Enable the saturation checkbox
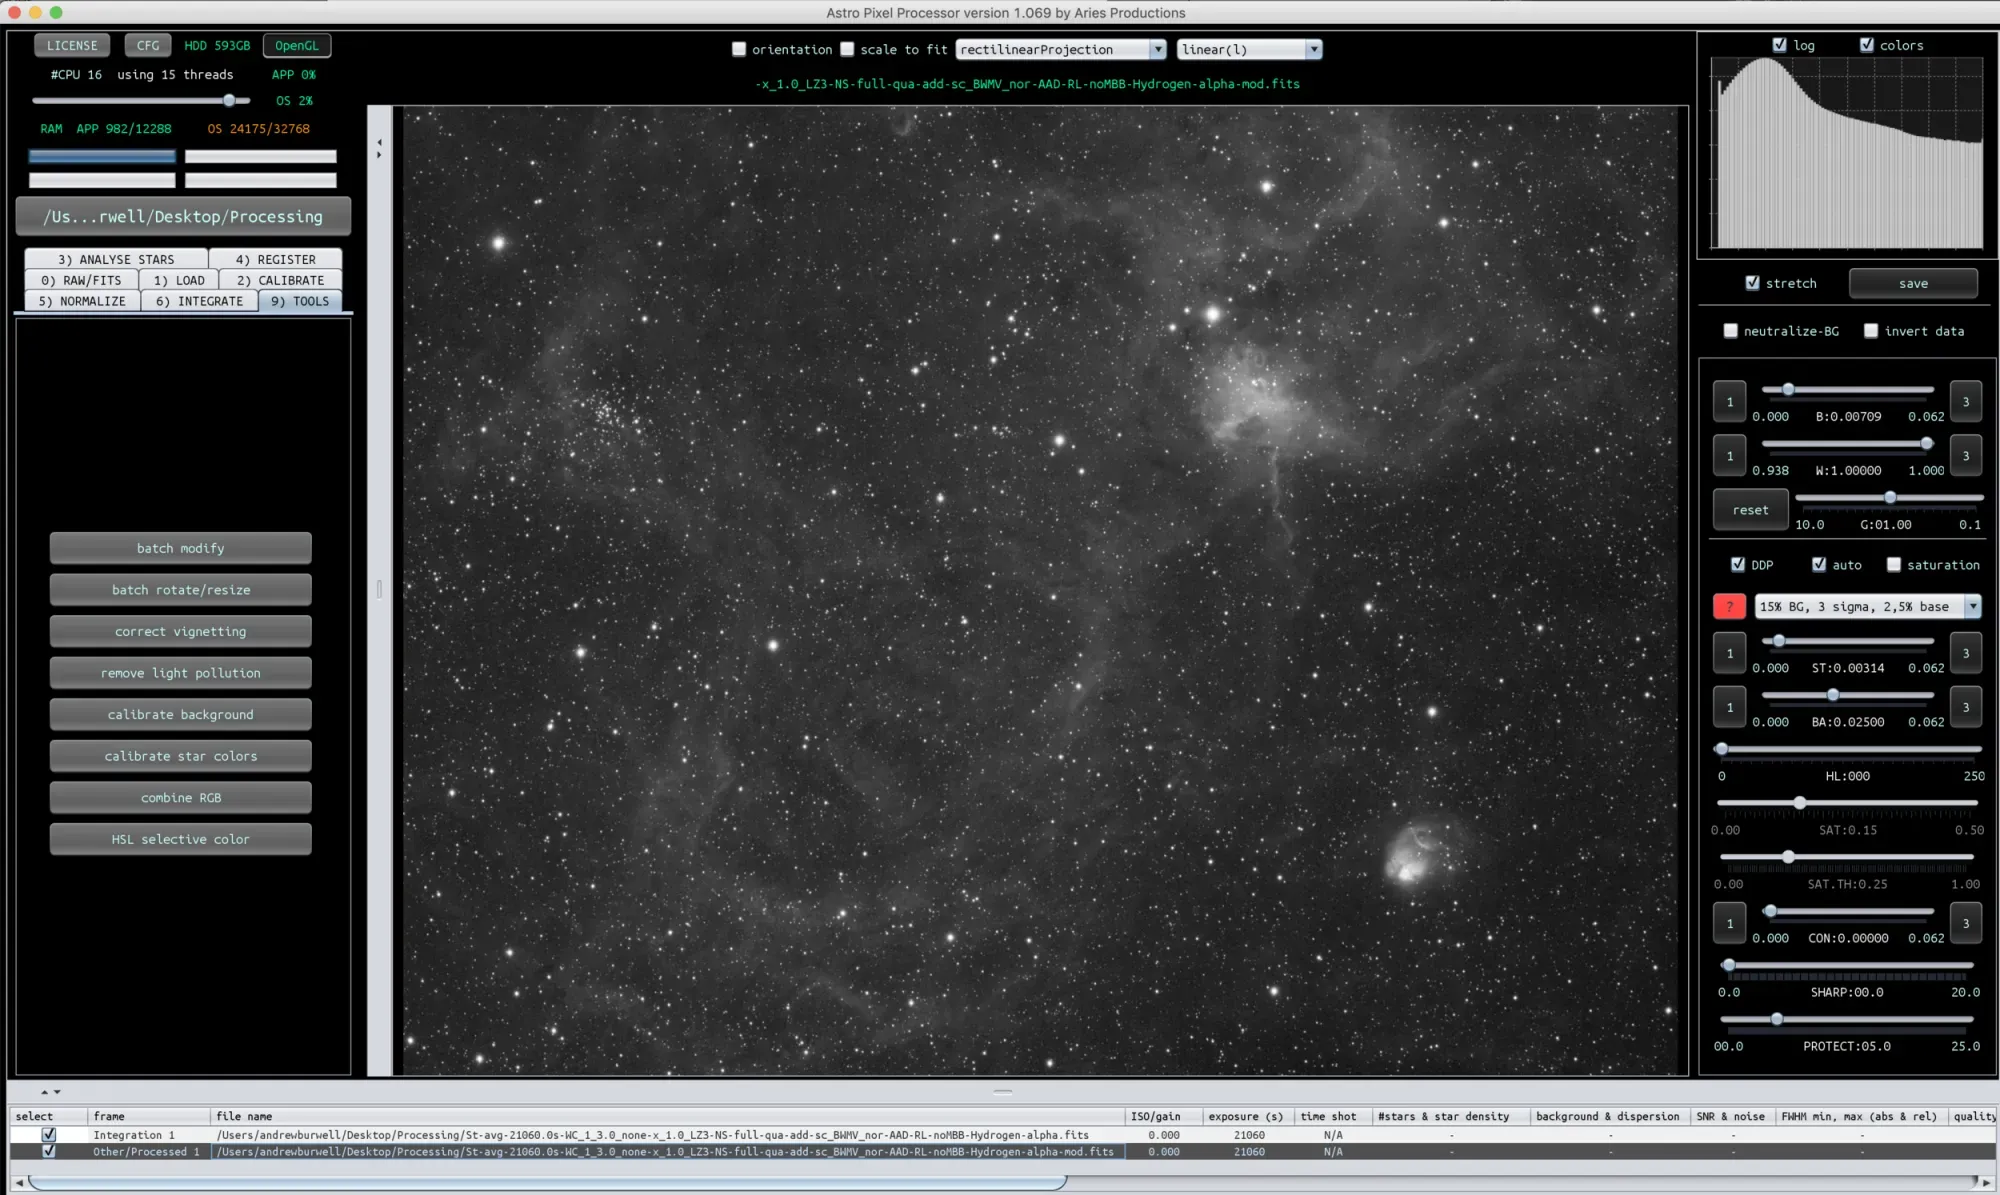The height and width of the screenshot is (1195, 2000). point(1893,565)
